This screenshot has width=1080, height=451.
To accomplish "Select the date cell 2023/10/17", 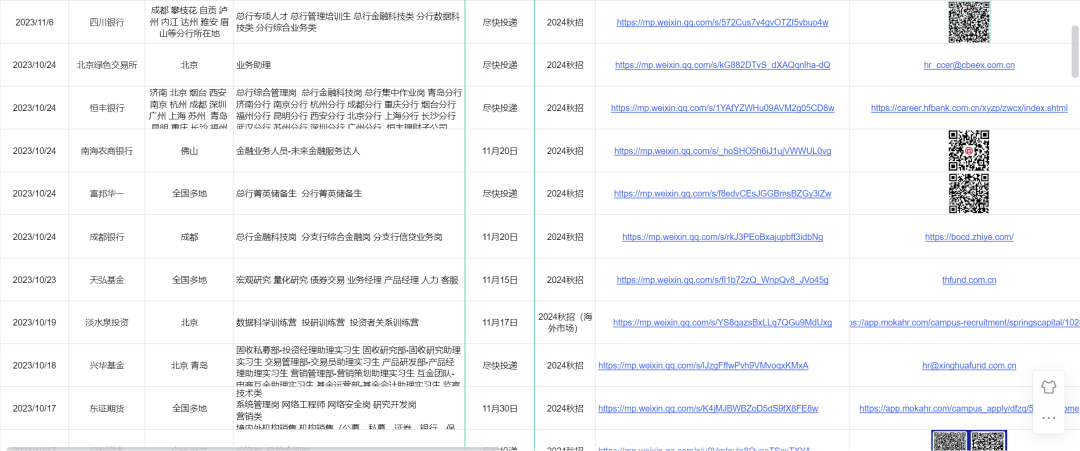I will click(x=33, y=408).
